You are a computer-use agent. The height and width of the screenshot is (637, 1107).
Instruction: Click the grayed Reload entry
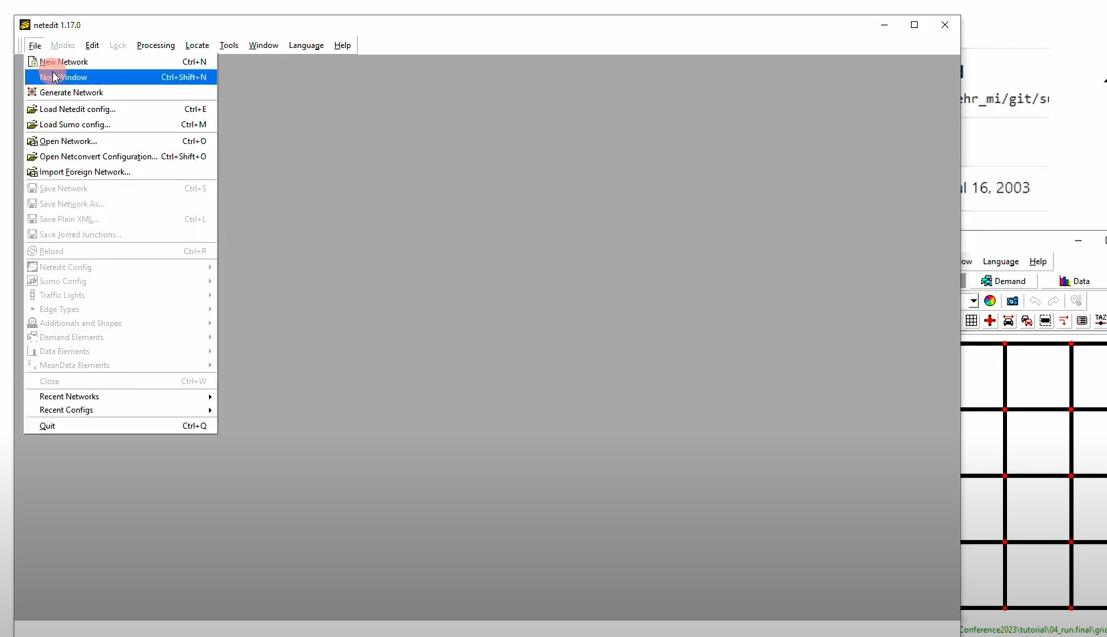click(121, 251)
